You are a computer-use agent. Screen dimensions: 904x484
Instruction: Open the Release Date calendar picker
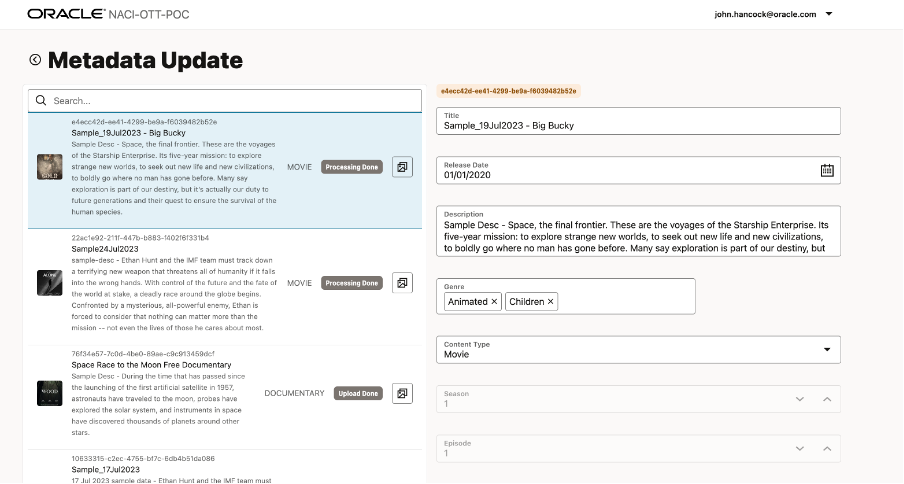pyautogui.click(x=827, y=171)
